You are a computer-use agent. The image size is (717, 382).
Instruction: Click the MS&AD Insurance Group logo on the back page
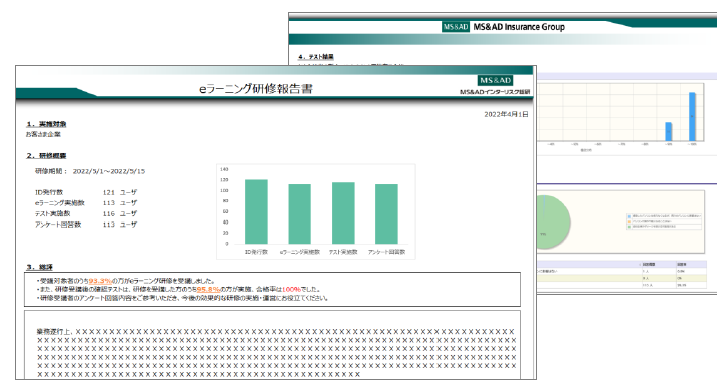(x=503, y=27)
